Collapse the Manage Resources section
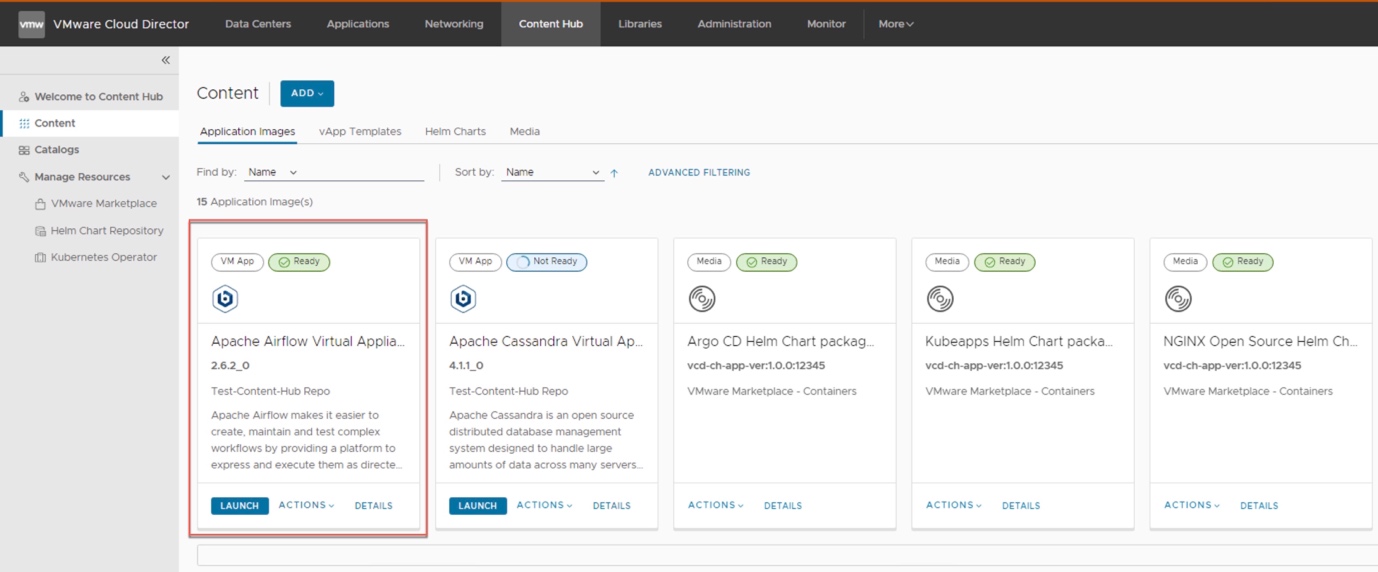The image size is (1378, 572). pos(165,177)
